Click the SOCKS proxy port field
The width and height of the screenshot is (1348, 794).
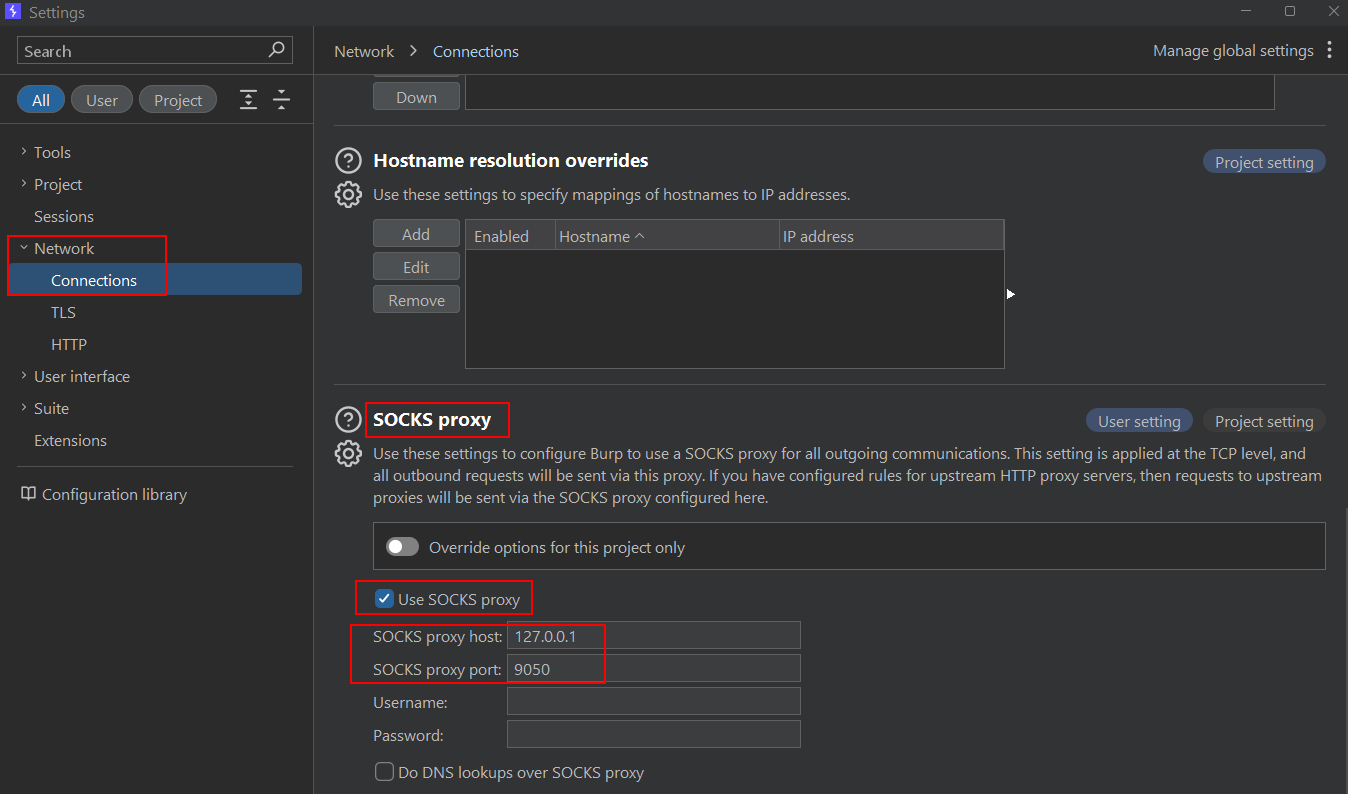click(x=654, y=668)
